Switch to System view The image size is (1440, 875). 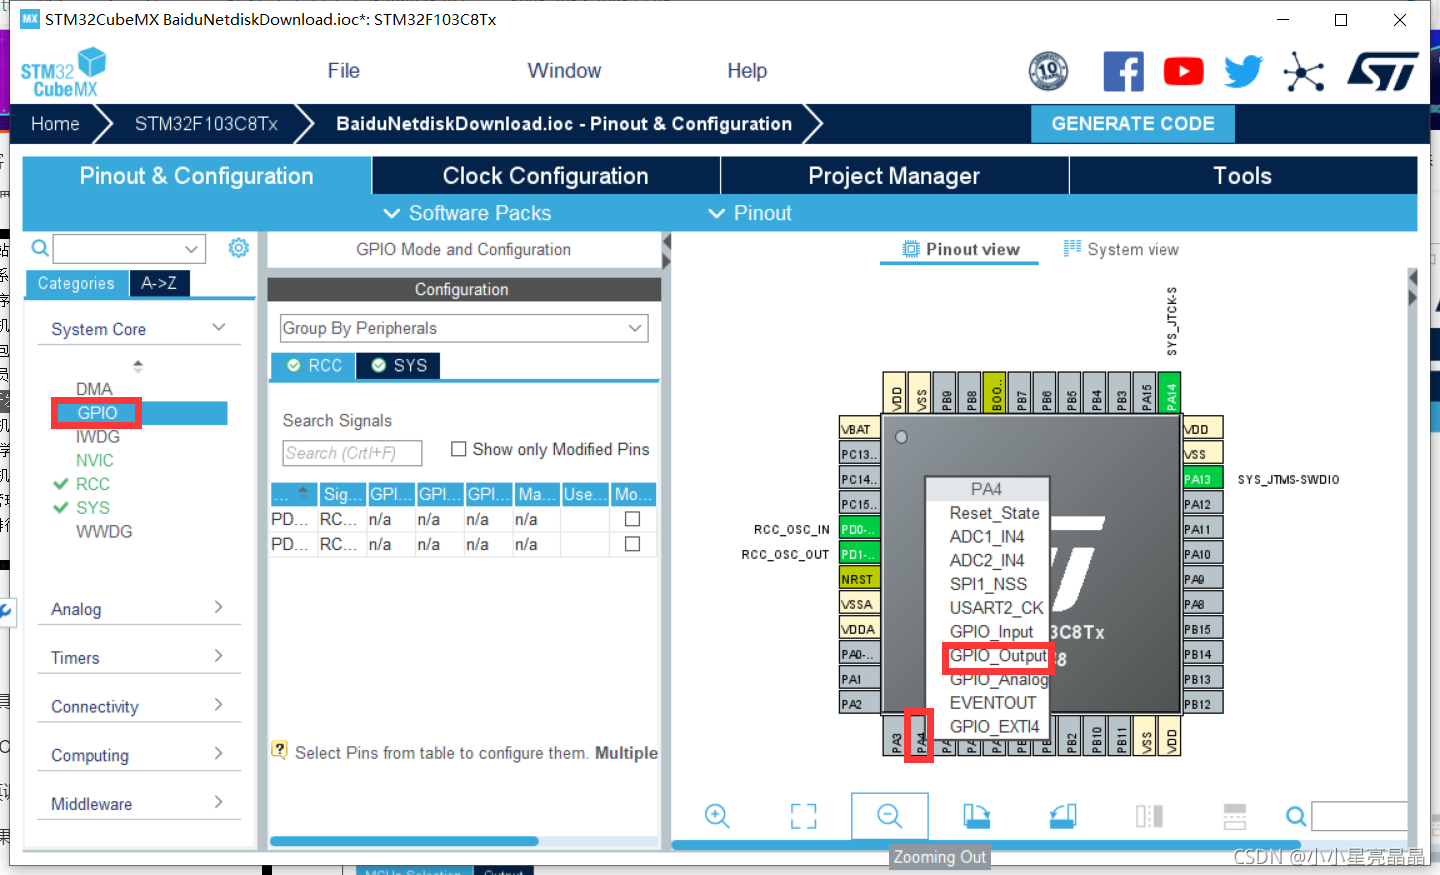[1121, 249]
